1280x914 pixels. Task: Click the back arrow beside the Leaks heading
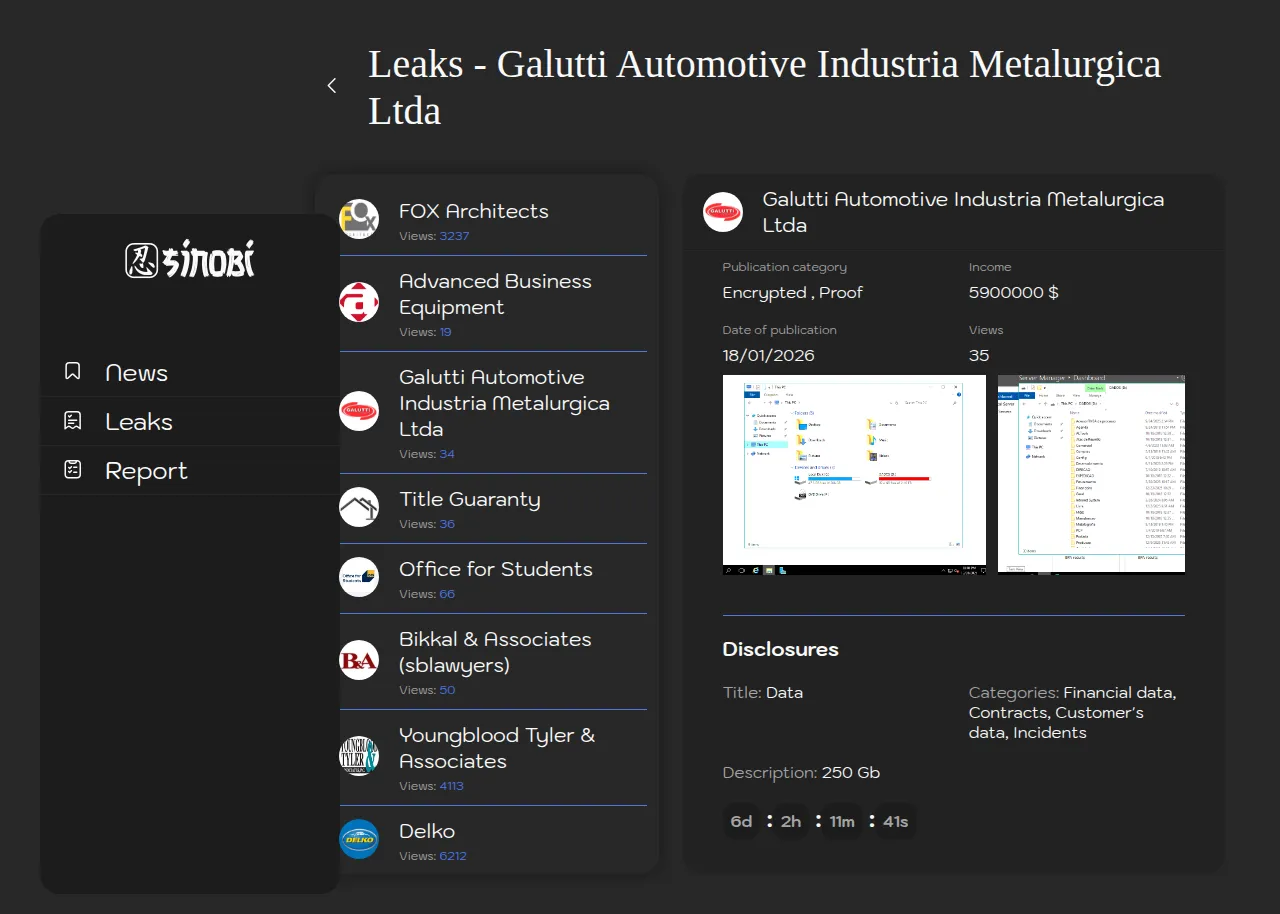click(332, 86)
